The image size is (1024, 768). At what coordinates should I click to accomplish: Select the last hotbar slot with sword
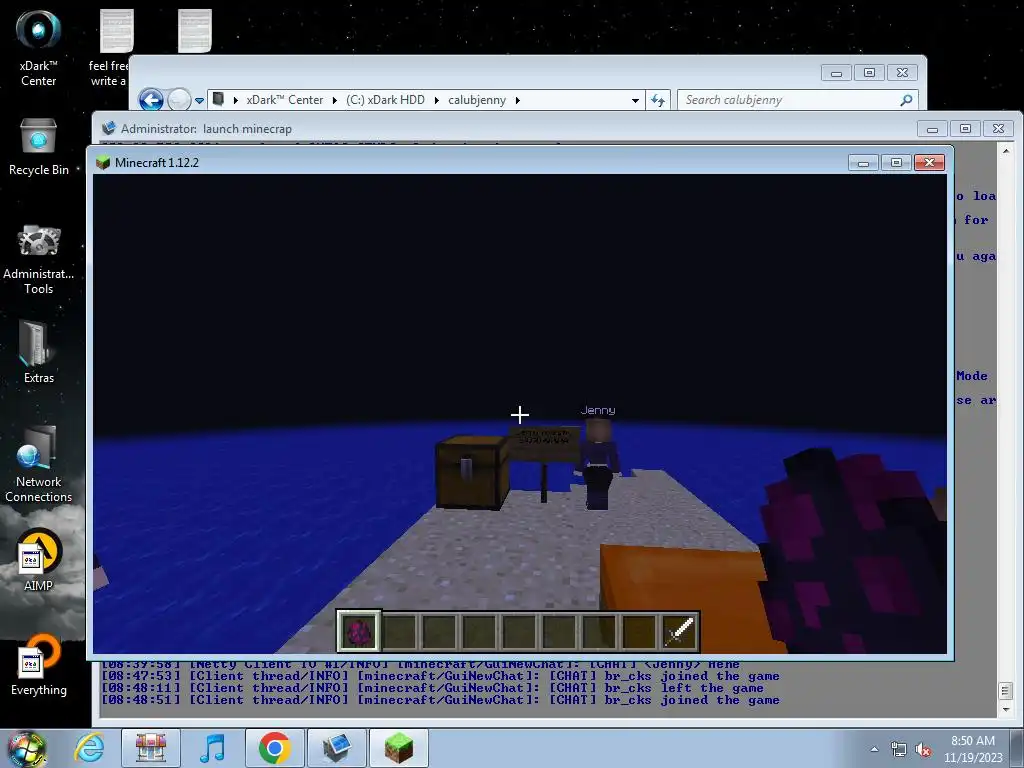(679, 632)
